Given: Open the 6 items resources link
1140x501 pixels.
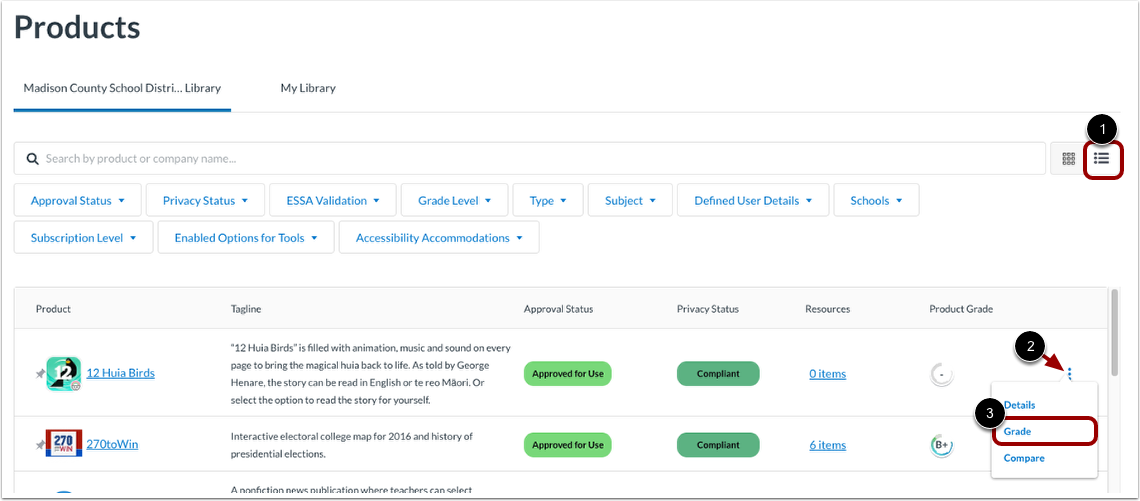Looking at the screenshot, I should 827,445.
